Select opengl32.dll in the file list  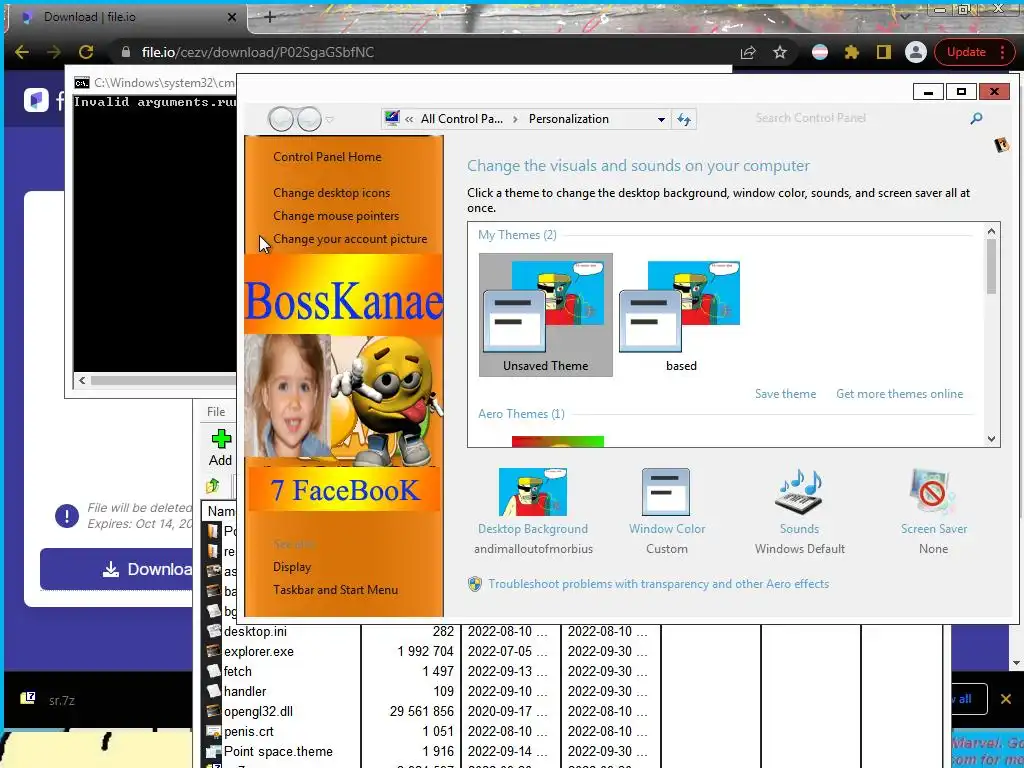(259, 711)
